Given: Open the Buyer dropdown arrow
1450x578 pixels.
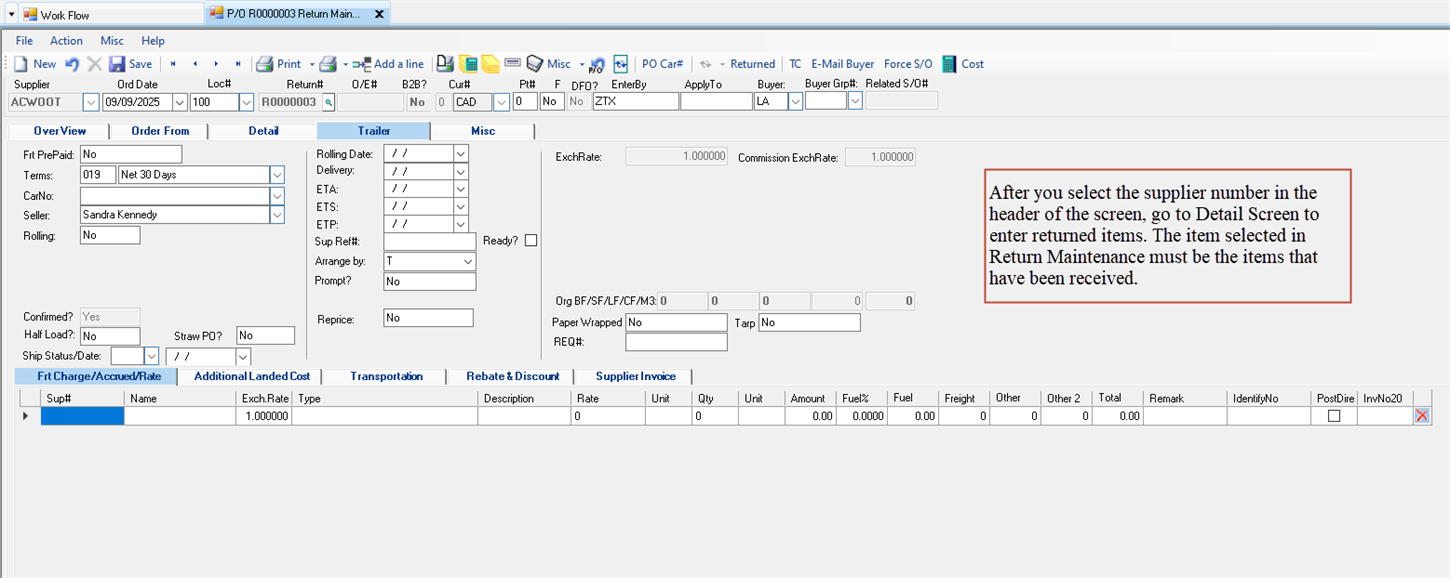Looking at the screenshot, I should (x=795, y=102).
